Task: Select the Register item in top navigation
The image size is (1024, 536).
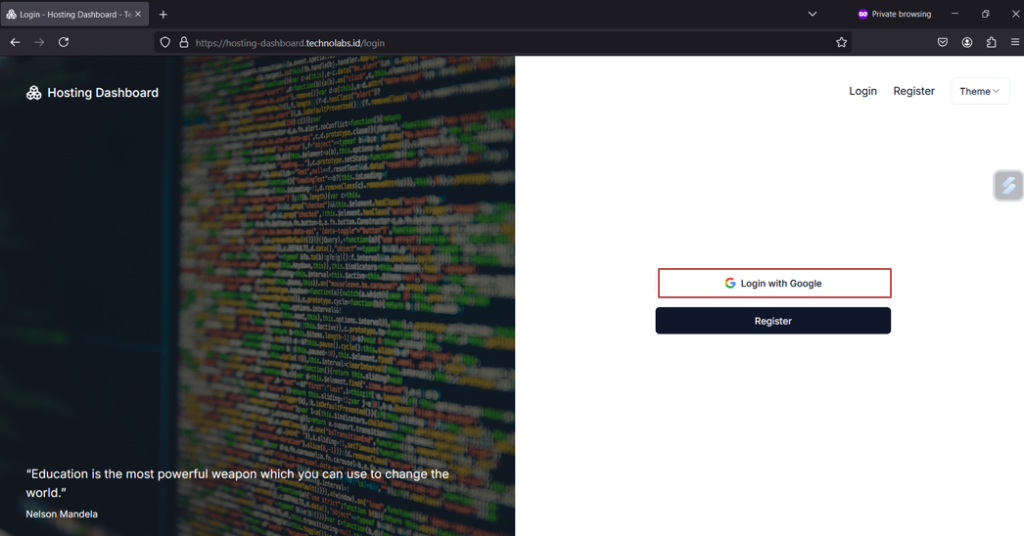Action: [x=913, y=91]
